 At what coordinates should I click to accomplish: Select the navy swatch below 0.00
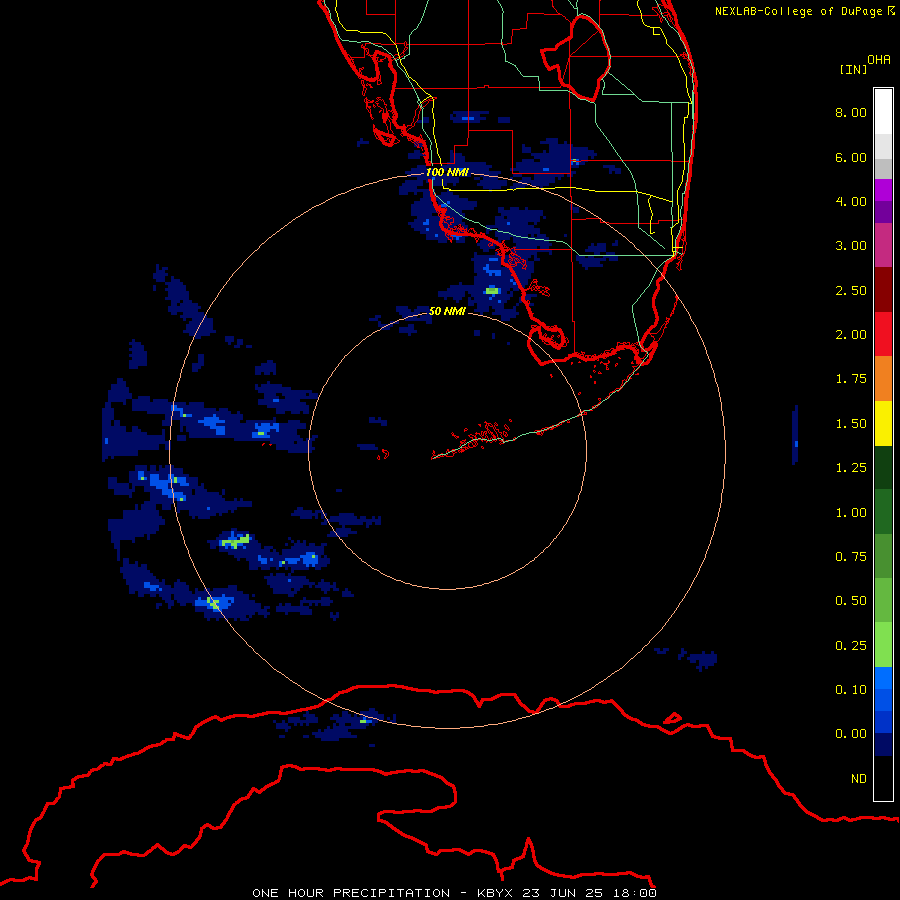pyautogui.click(x=883, y=745)
